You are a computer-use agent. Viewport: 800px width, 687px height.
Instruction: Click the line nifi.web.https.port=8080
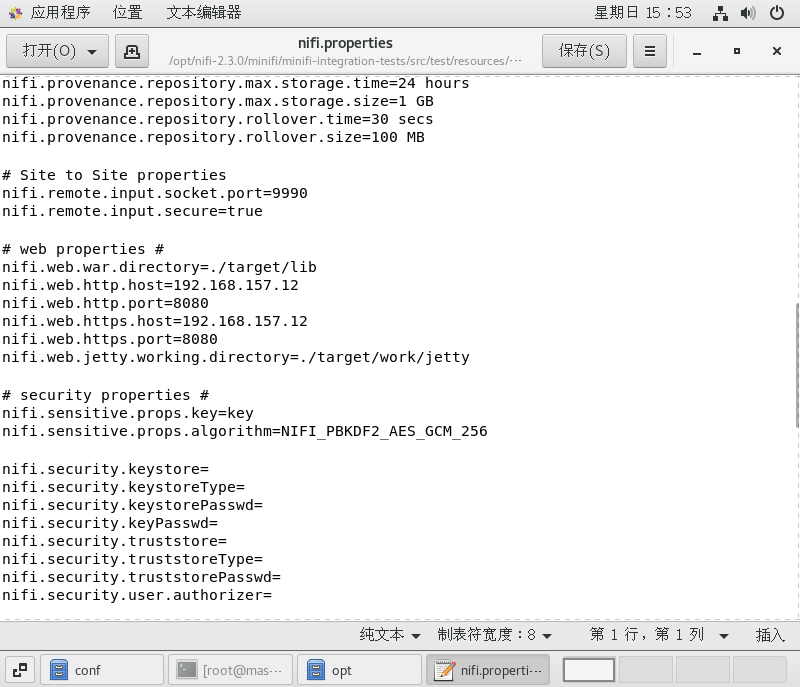click(110, 339)
